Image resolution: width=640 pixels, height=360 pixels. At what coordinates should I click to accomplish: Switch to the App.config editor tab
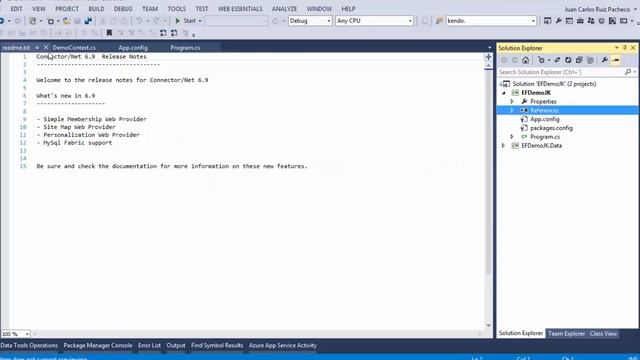133,48
